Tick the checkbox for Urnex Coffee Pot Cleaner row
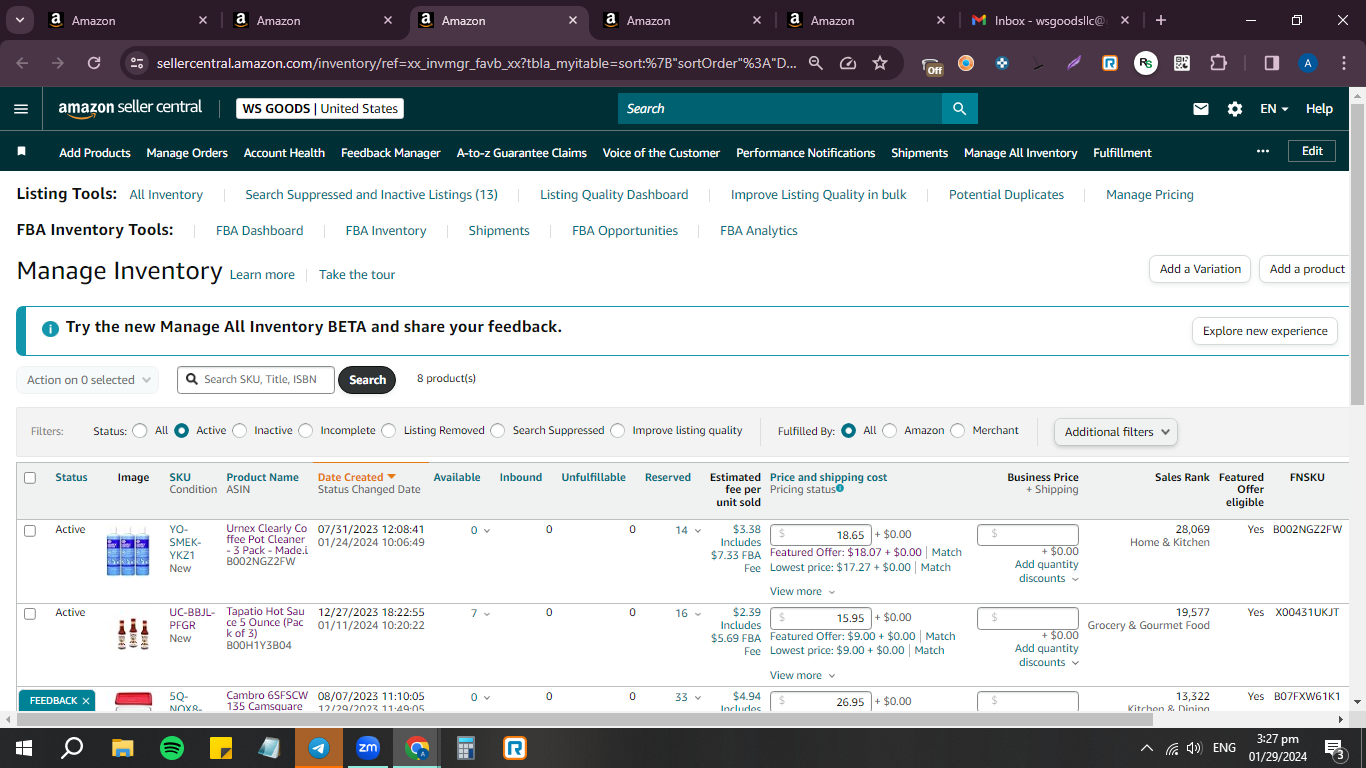Image resolution: width=1366 pixels, height=768 pixels. (30, 530)
